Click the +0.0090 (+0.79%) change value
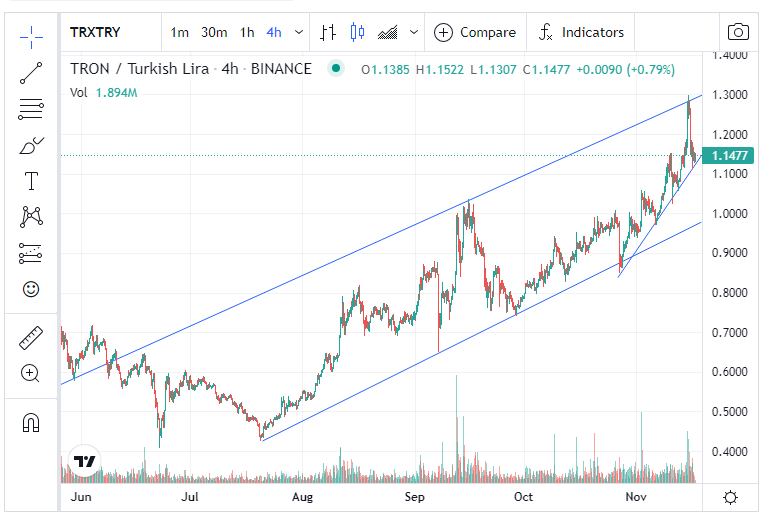773x517 pixels. click(x=625, y=69)
